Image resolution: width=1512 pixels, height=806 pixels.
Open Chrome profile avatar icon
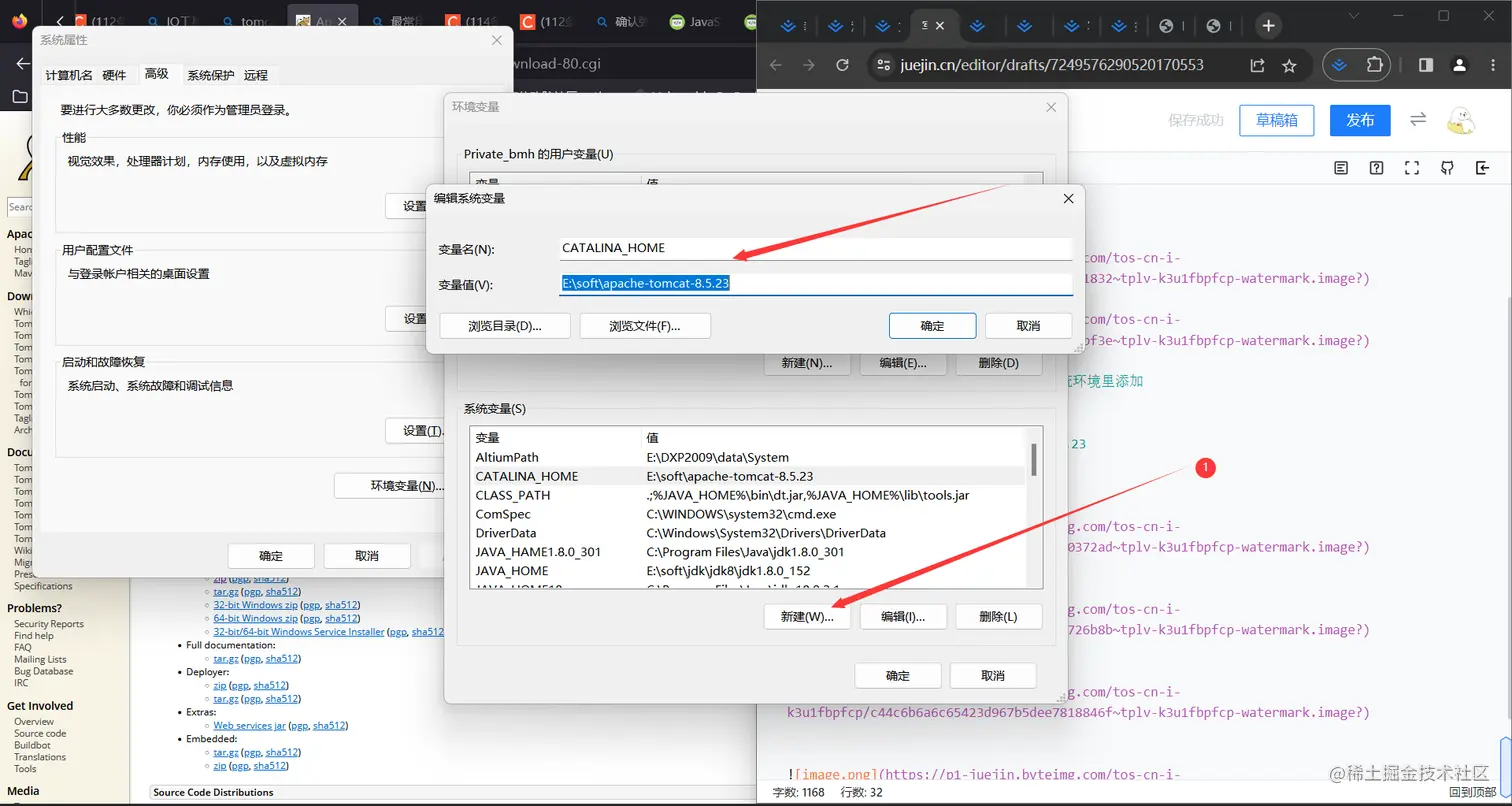1460,65
